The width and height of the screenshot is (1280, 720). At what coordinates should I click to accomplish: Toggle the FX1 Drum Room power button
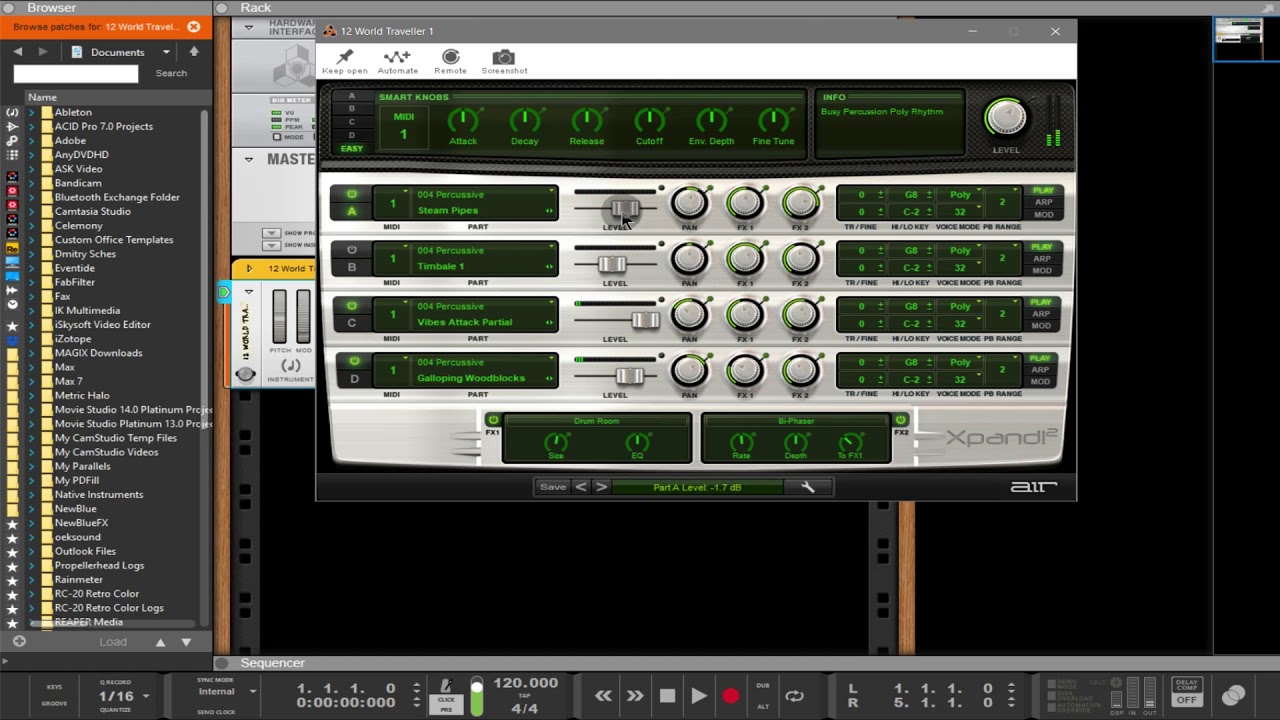click(x=493, y=420)
